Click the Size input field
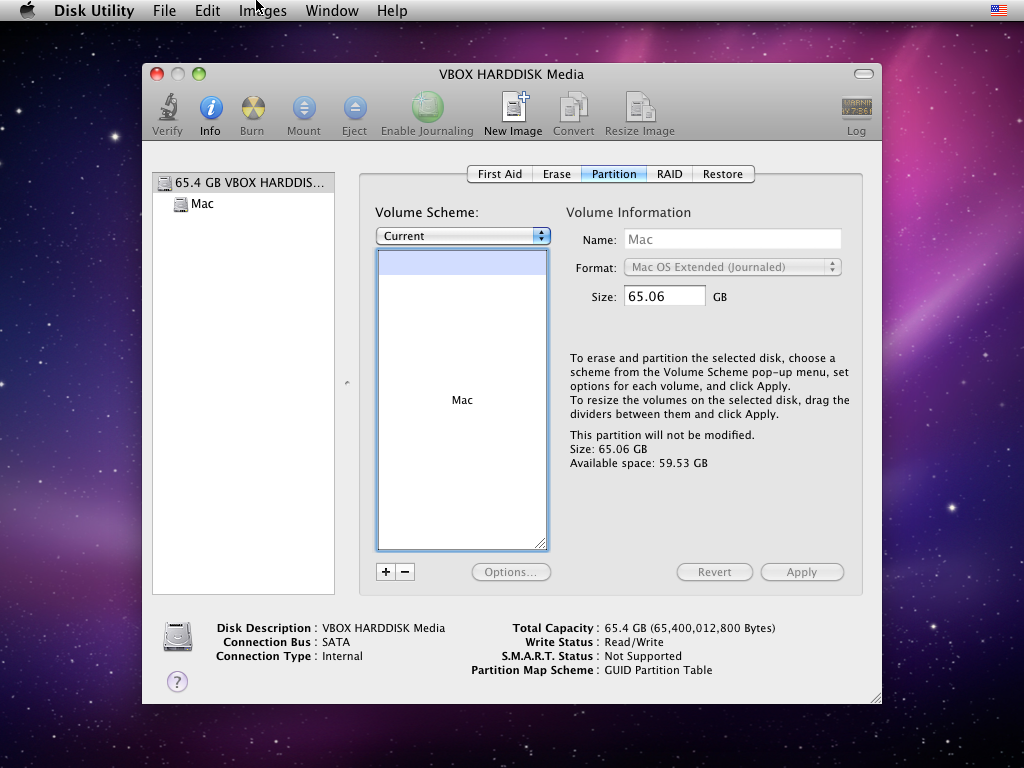 tap(664, 297)
